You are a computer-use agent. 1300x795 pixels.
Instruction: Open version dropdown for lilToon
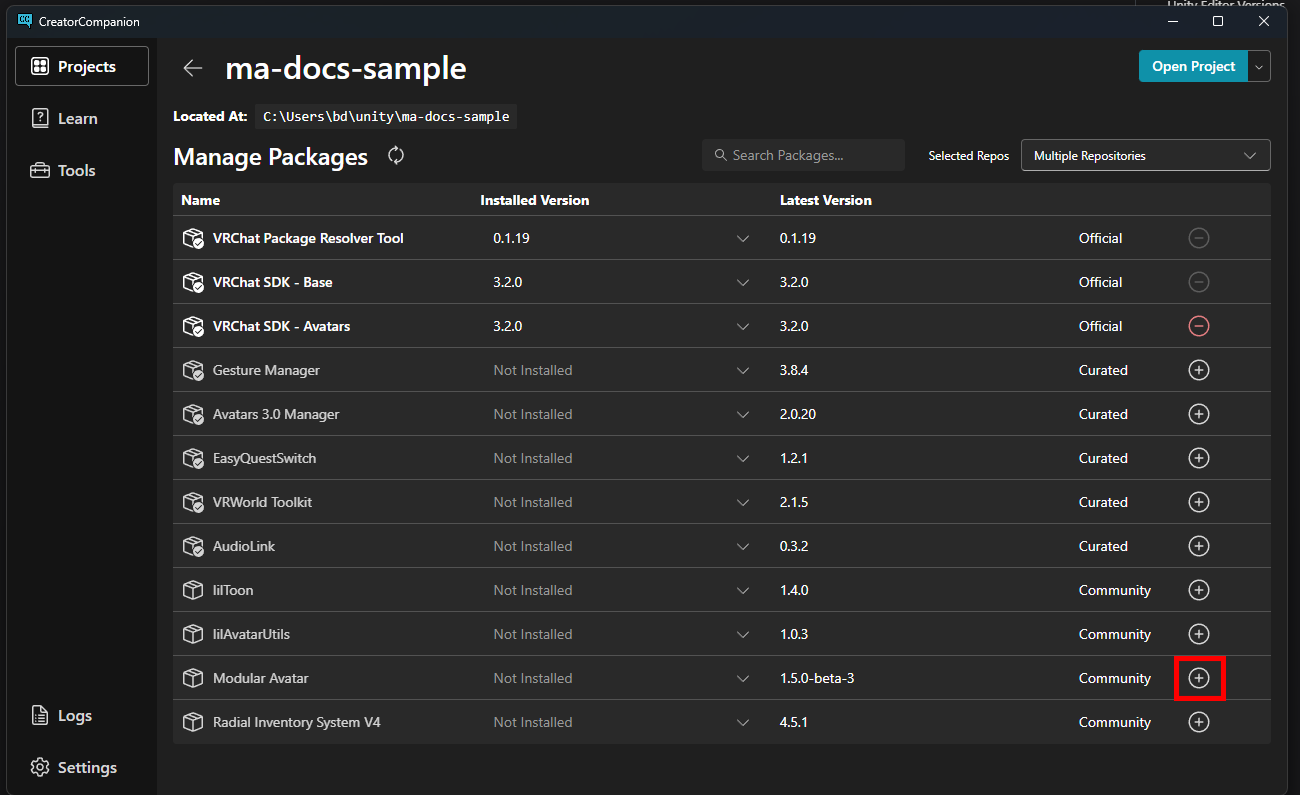tap(742, 590)
